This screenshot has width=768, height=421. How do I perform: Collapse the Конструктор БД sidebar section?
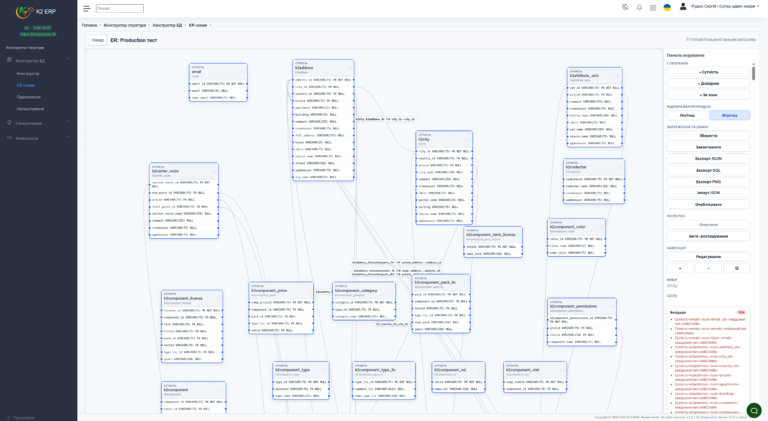pos(68,60)
